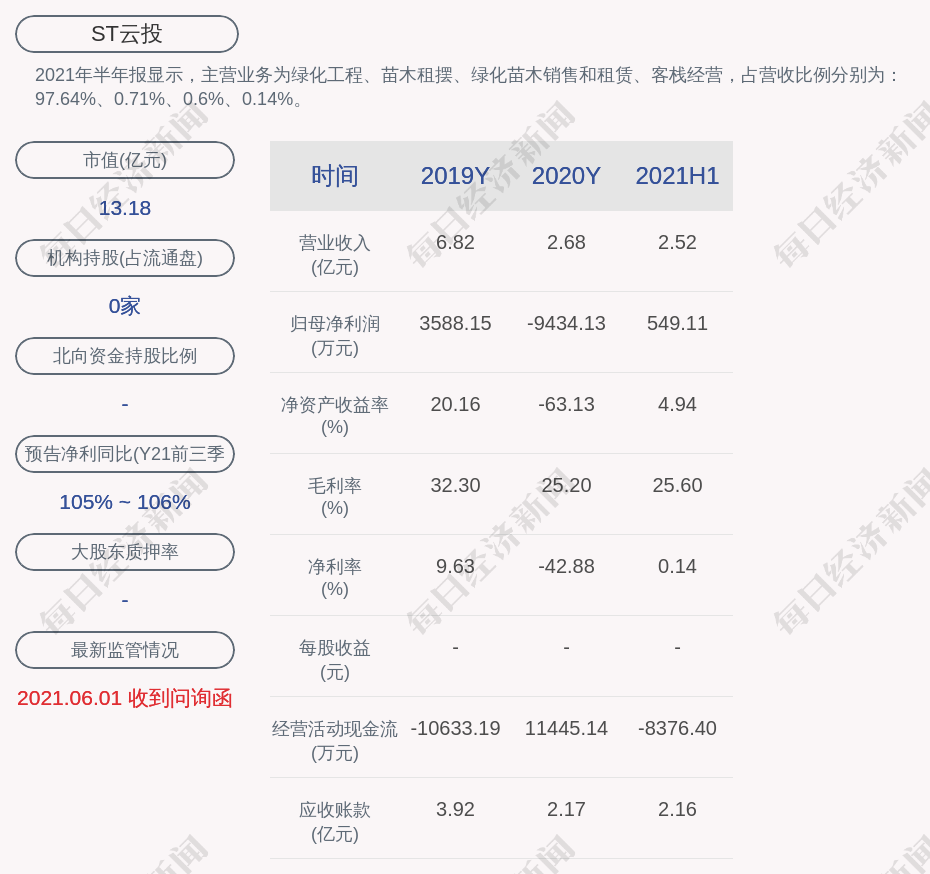The height and width of the screenshot is (874, 930).
Task: Click the -9434.13 net profit cell
Action: click(x=566, y=323)
